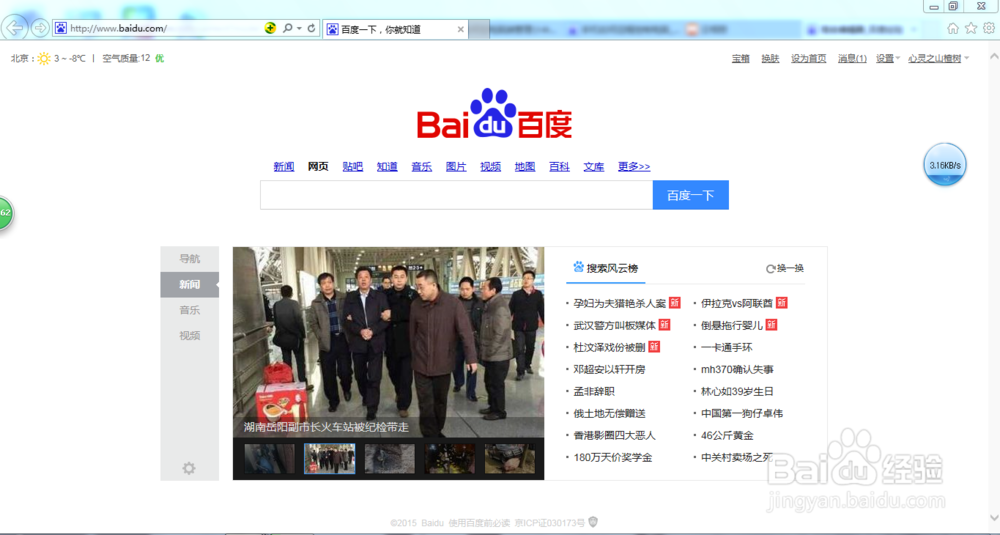Viewport: 1000px width, 535px height.
Task: Open hot search 邓超安以轩开房
Action: 609,369
